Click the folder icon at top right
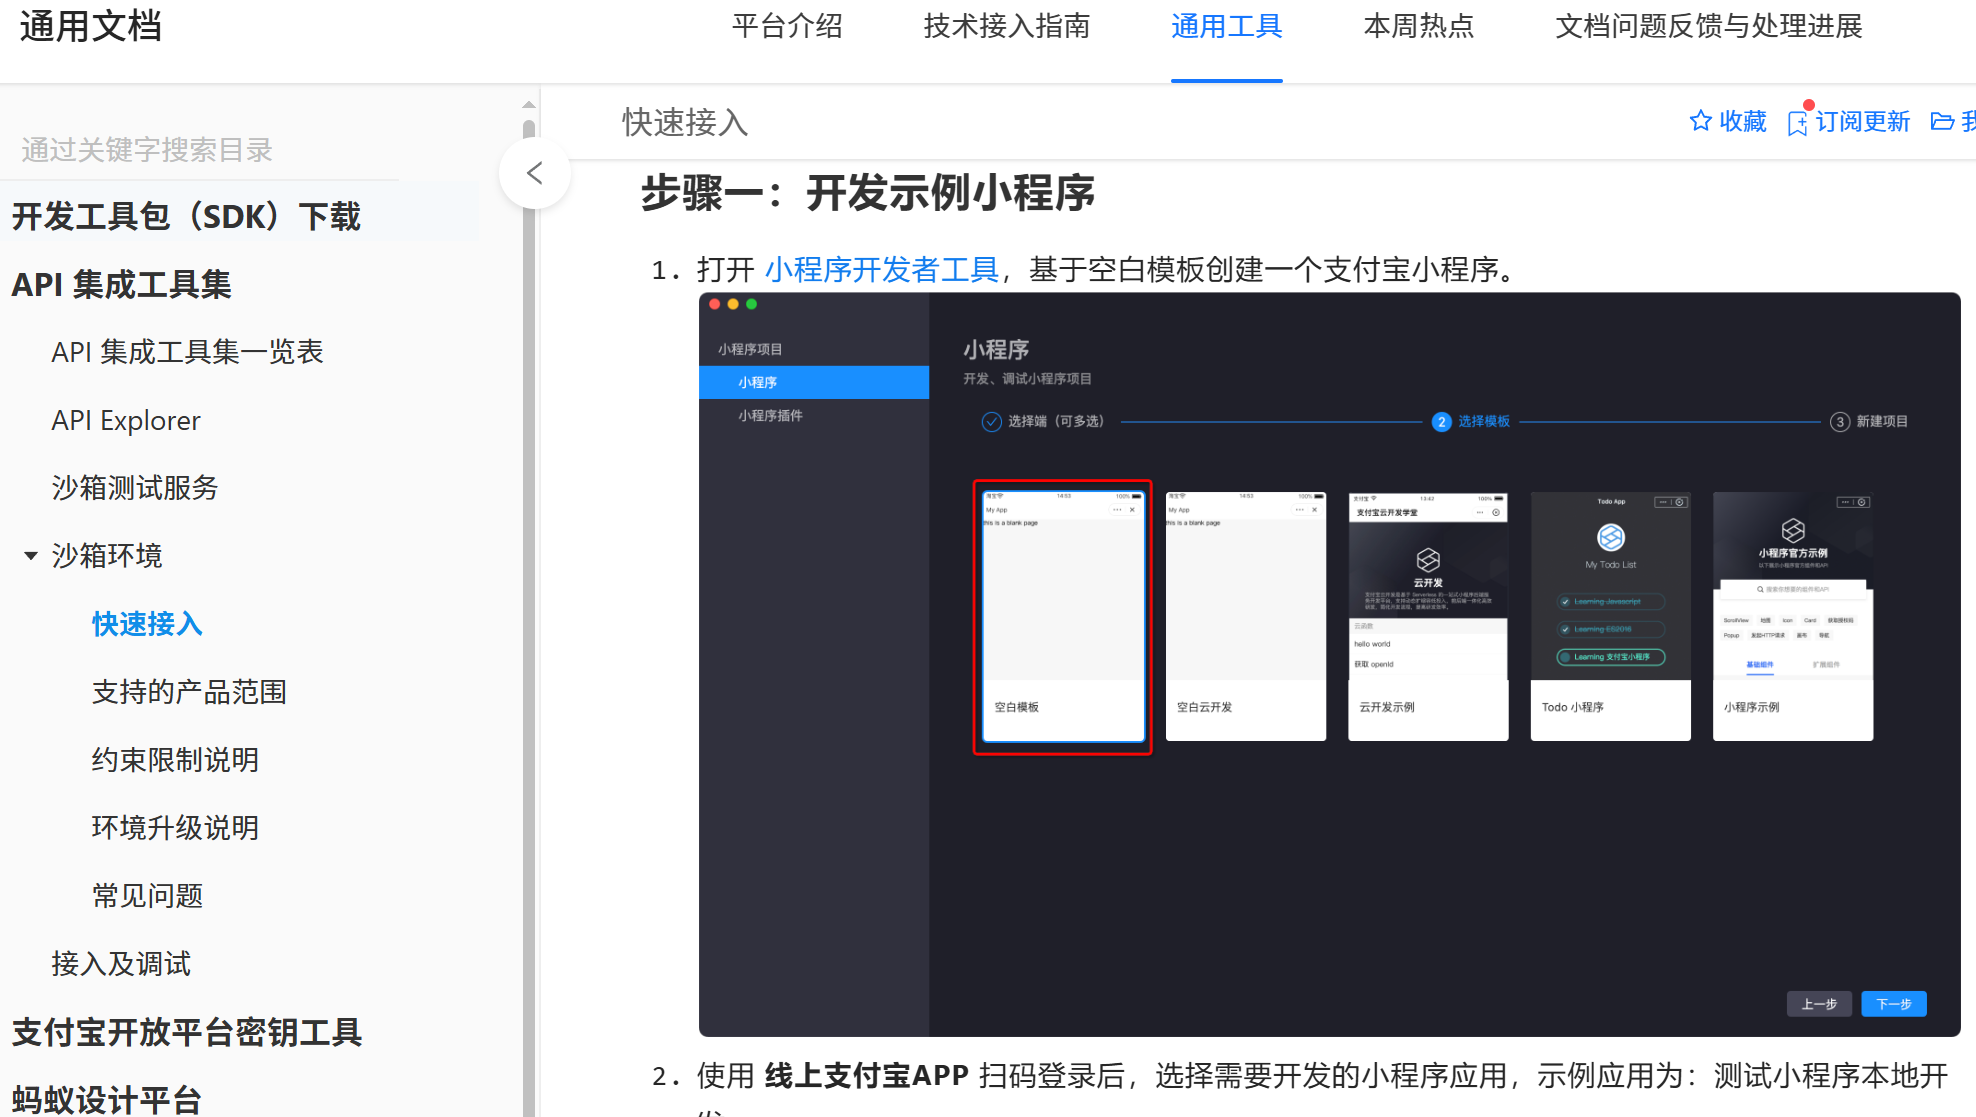This screenshot has height=1117, width=1976. click(1942, 121)
